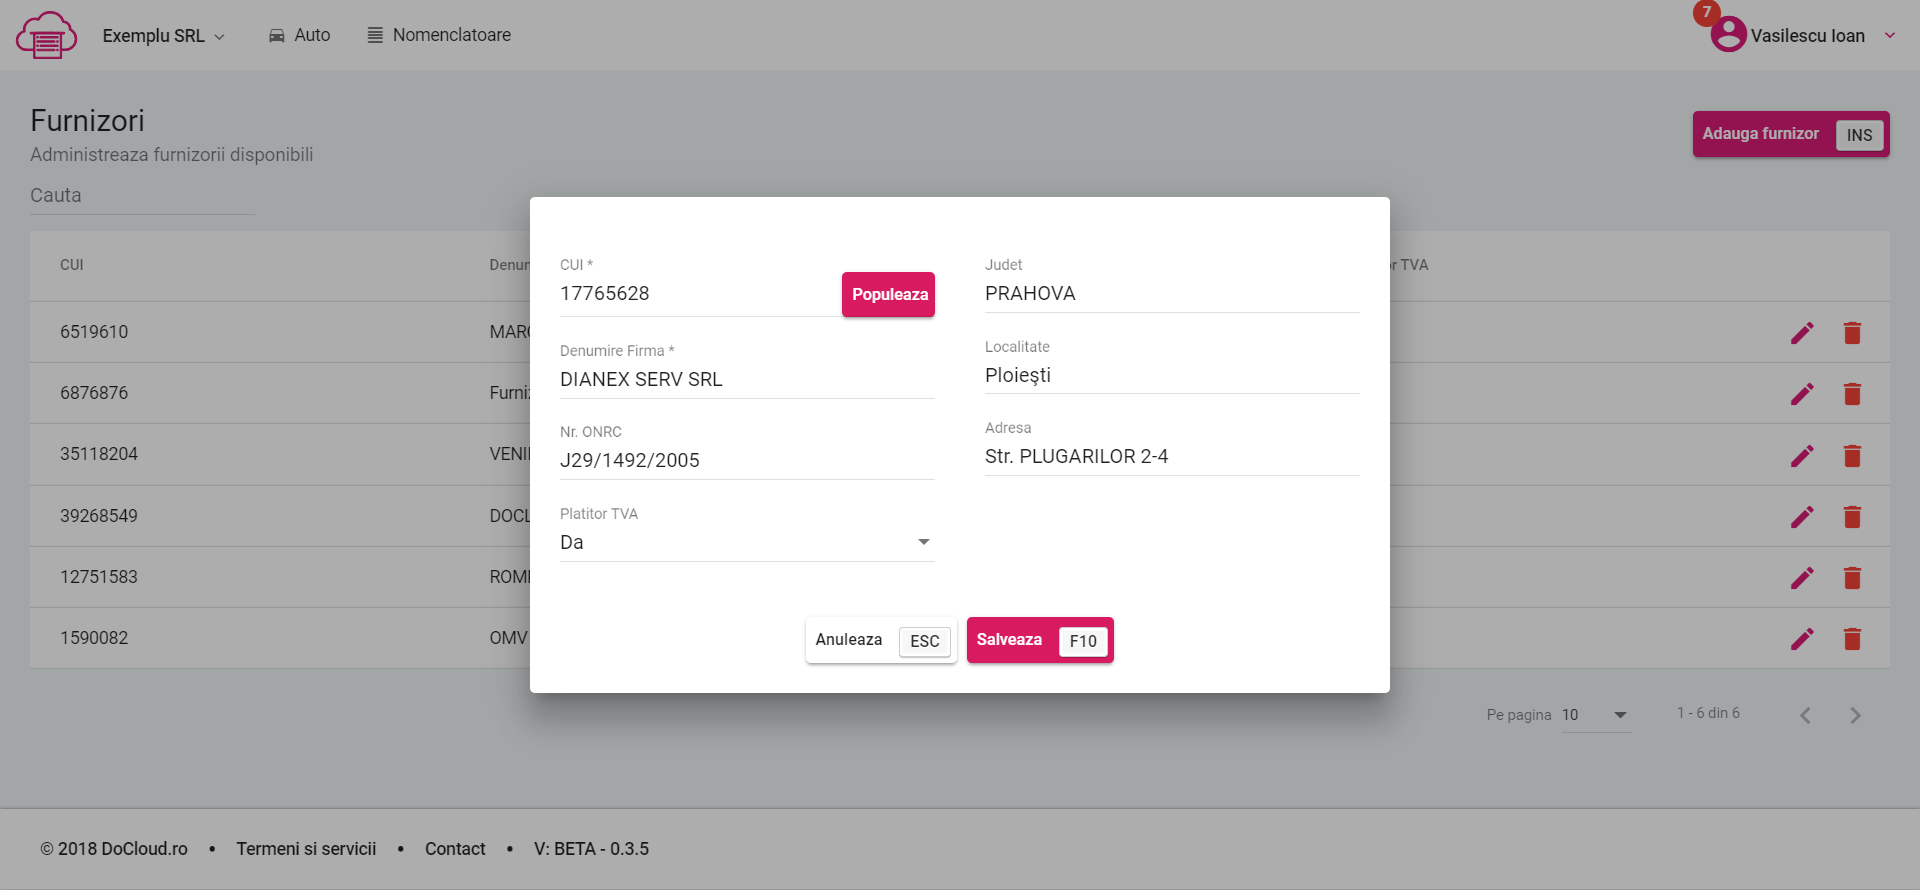Screen dimensions: 1920x890
Task: Select CUI cell 35118204
Action: coord(99,454)
